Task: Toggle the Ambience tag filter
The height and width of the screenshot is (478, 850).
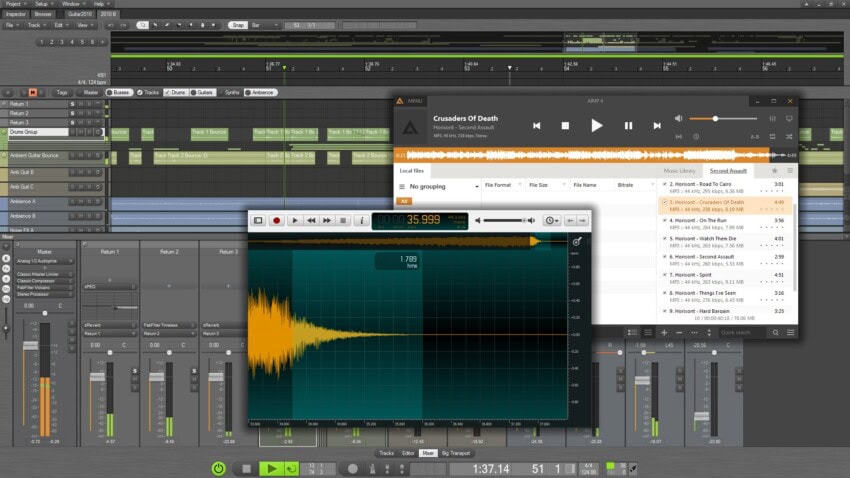Action: (260, 92)
